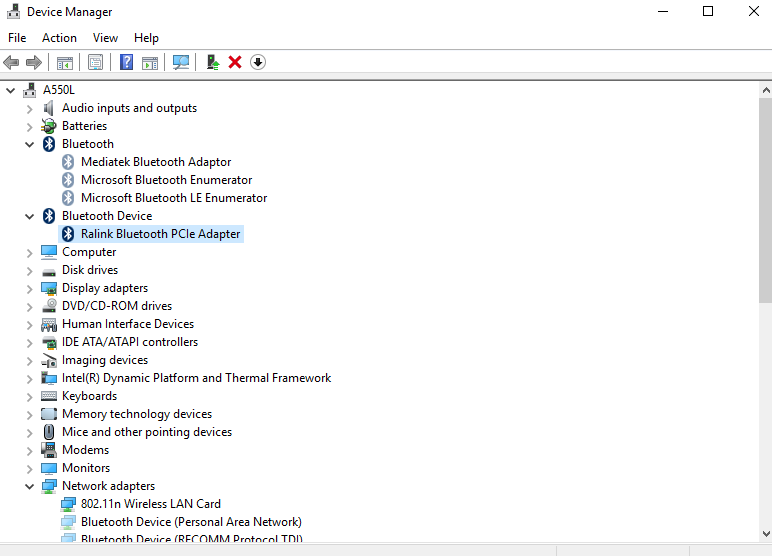Collapse the Network adapters category
This screenshot has width=772, height=556.
coord(30,487)
